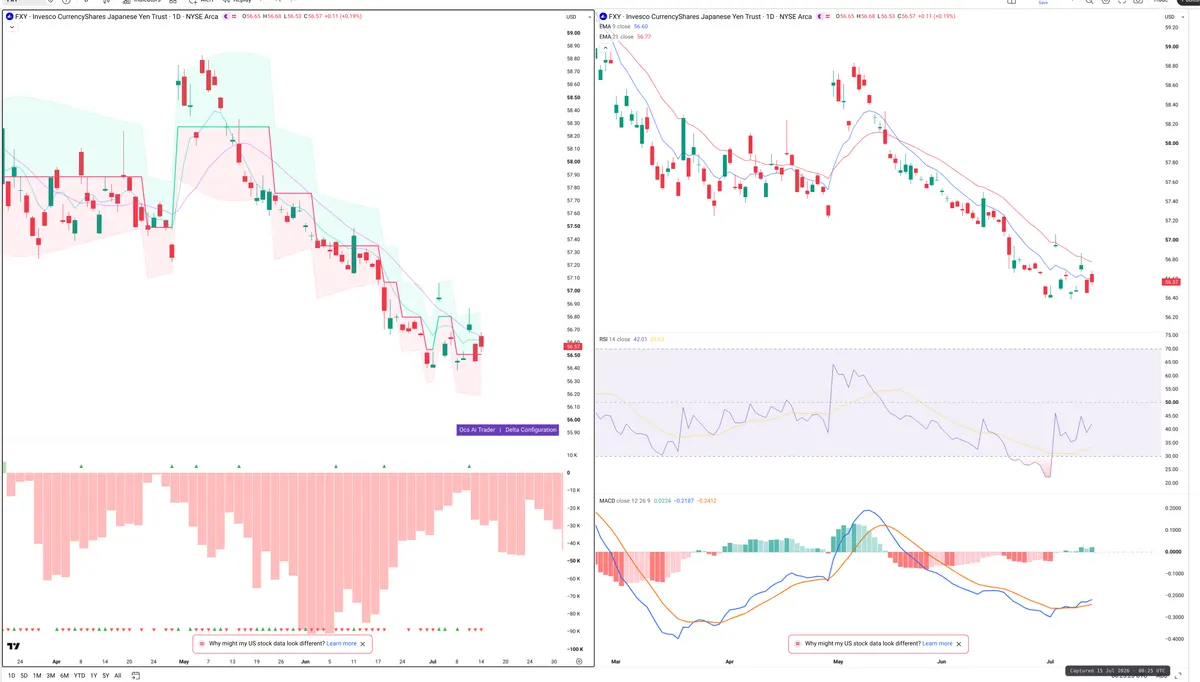Click the data status icon beside right chart moon

point(828,16)
